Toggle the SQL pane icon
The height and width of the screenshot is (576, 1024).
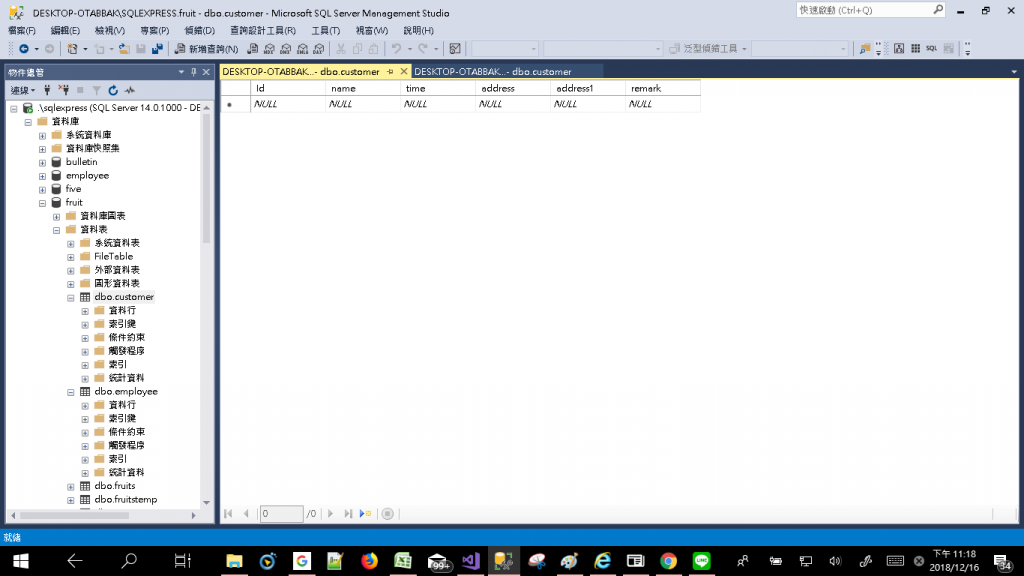coord(932,48)
